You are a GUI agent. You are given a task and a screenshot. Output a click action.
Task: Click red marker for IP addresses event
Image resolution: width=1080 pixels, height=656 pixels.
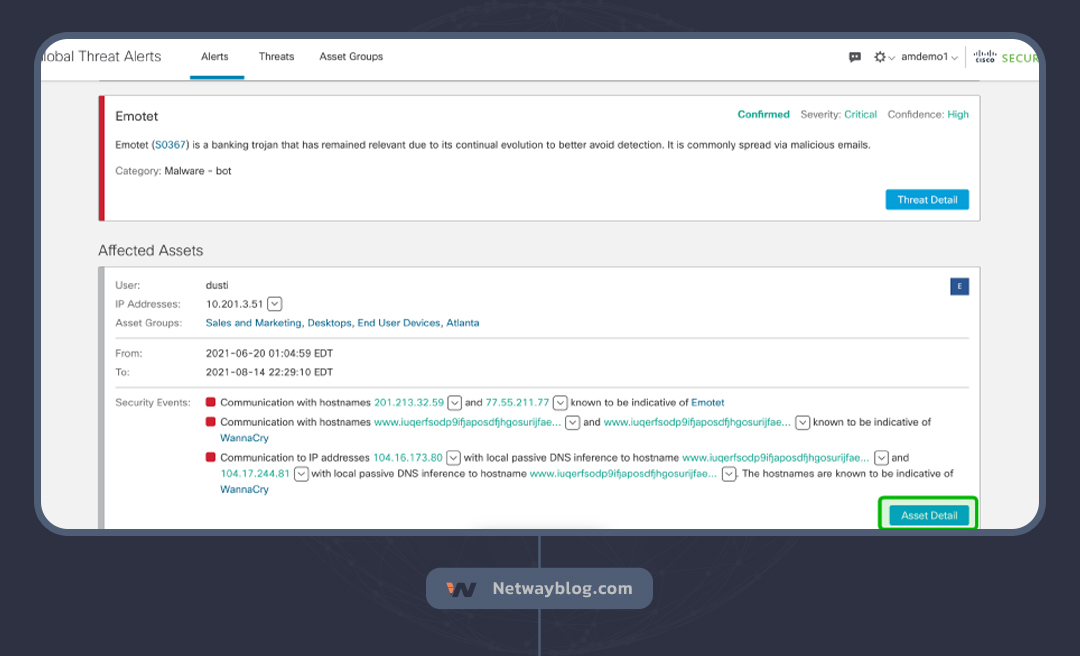pos(211,458)
